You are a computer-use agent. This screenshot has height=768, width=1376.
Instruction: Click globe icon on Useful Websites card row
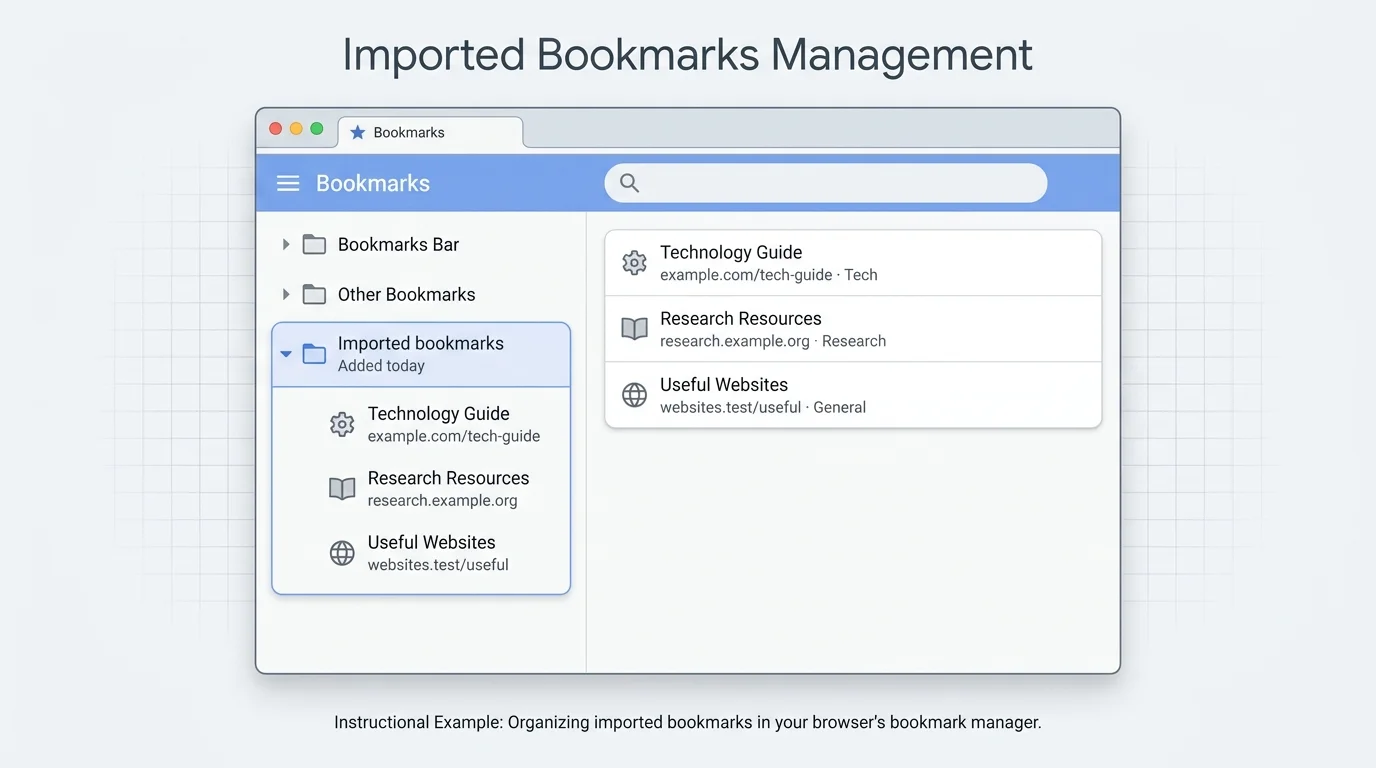[x=634, y=395]
